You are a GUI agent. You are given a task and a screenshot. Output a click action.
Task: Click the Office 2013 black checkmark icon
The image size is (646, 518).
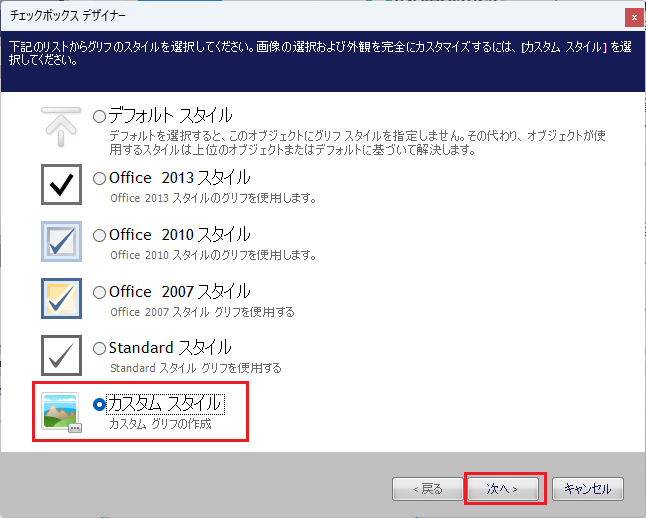coord(62,184)
